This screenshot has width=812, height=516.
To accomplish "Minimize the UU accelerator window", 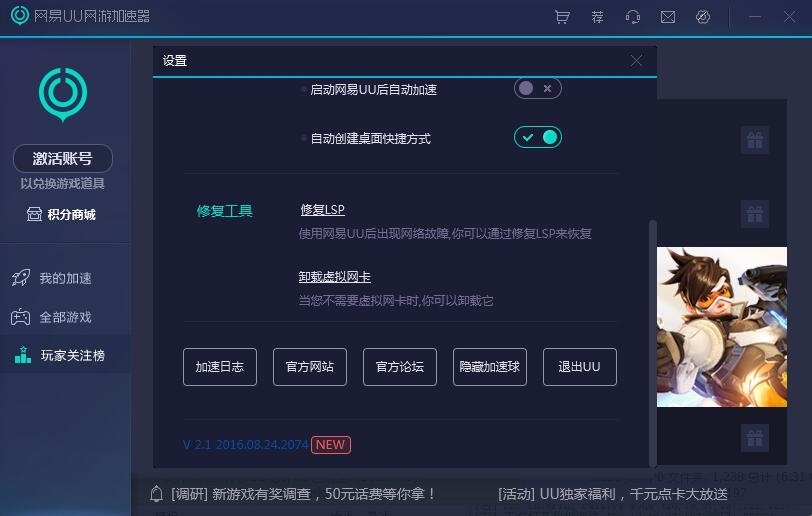I will [x=755, y=17].
